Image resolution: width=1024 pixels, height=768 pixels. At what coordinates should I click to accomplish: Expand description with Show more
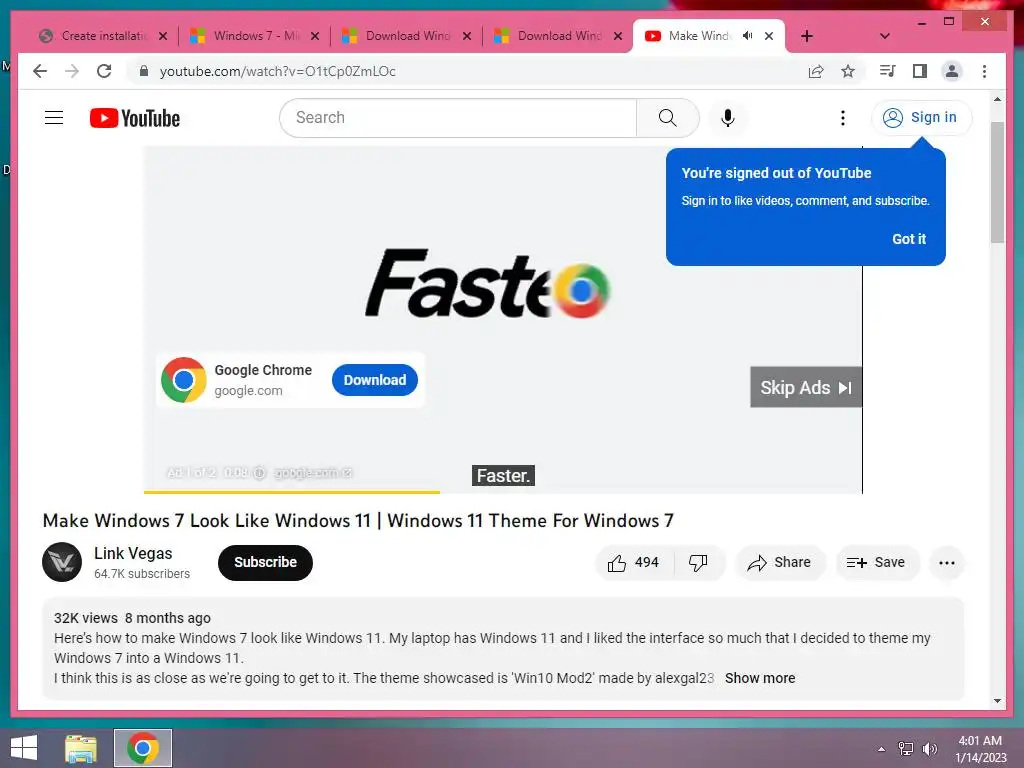click(760, 678)
